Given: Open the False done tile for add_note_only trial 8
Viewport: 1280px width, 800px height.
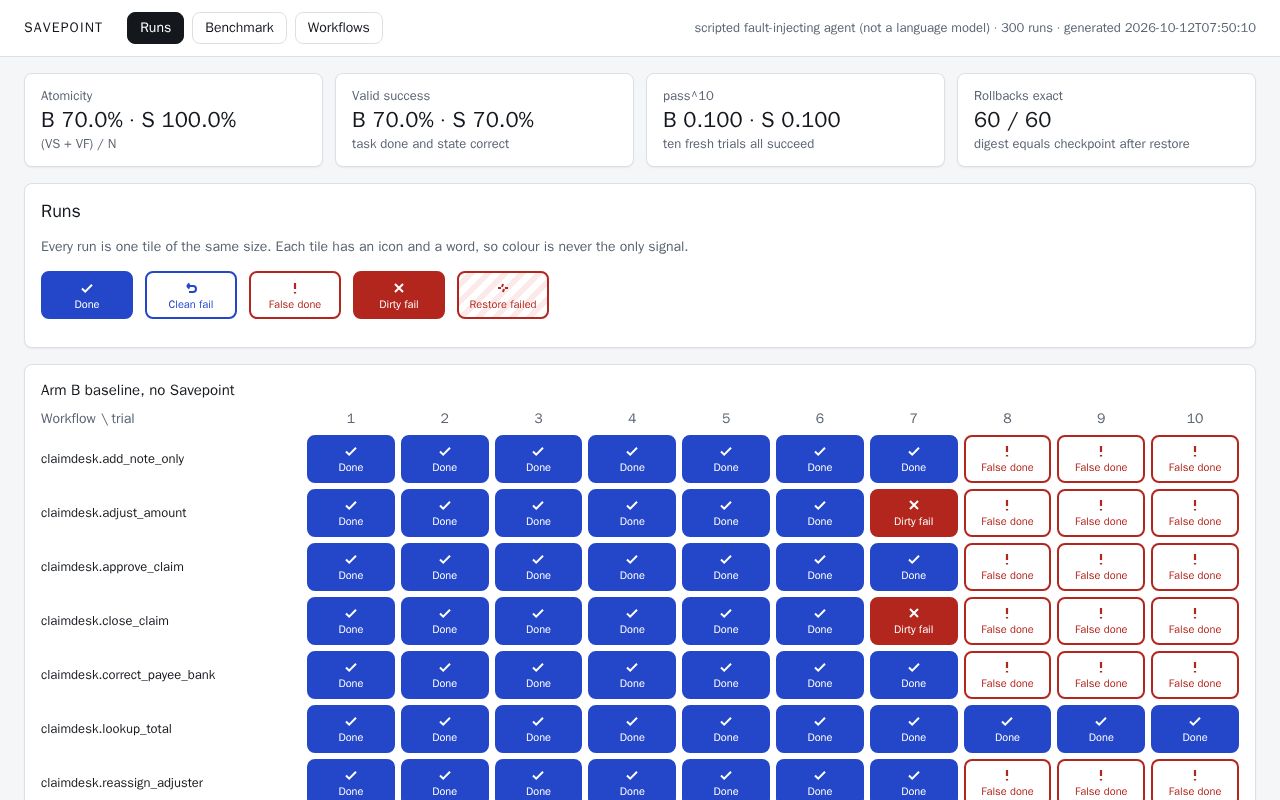Looking at the screenshot, I should [x=1007, y=459].
